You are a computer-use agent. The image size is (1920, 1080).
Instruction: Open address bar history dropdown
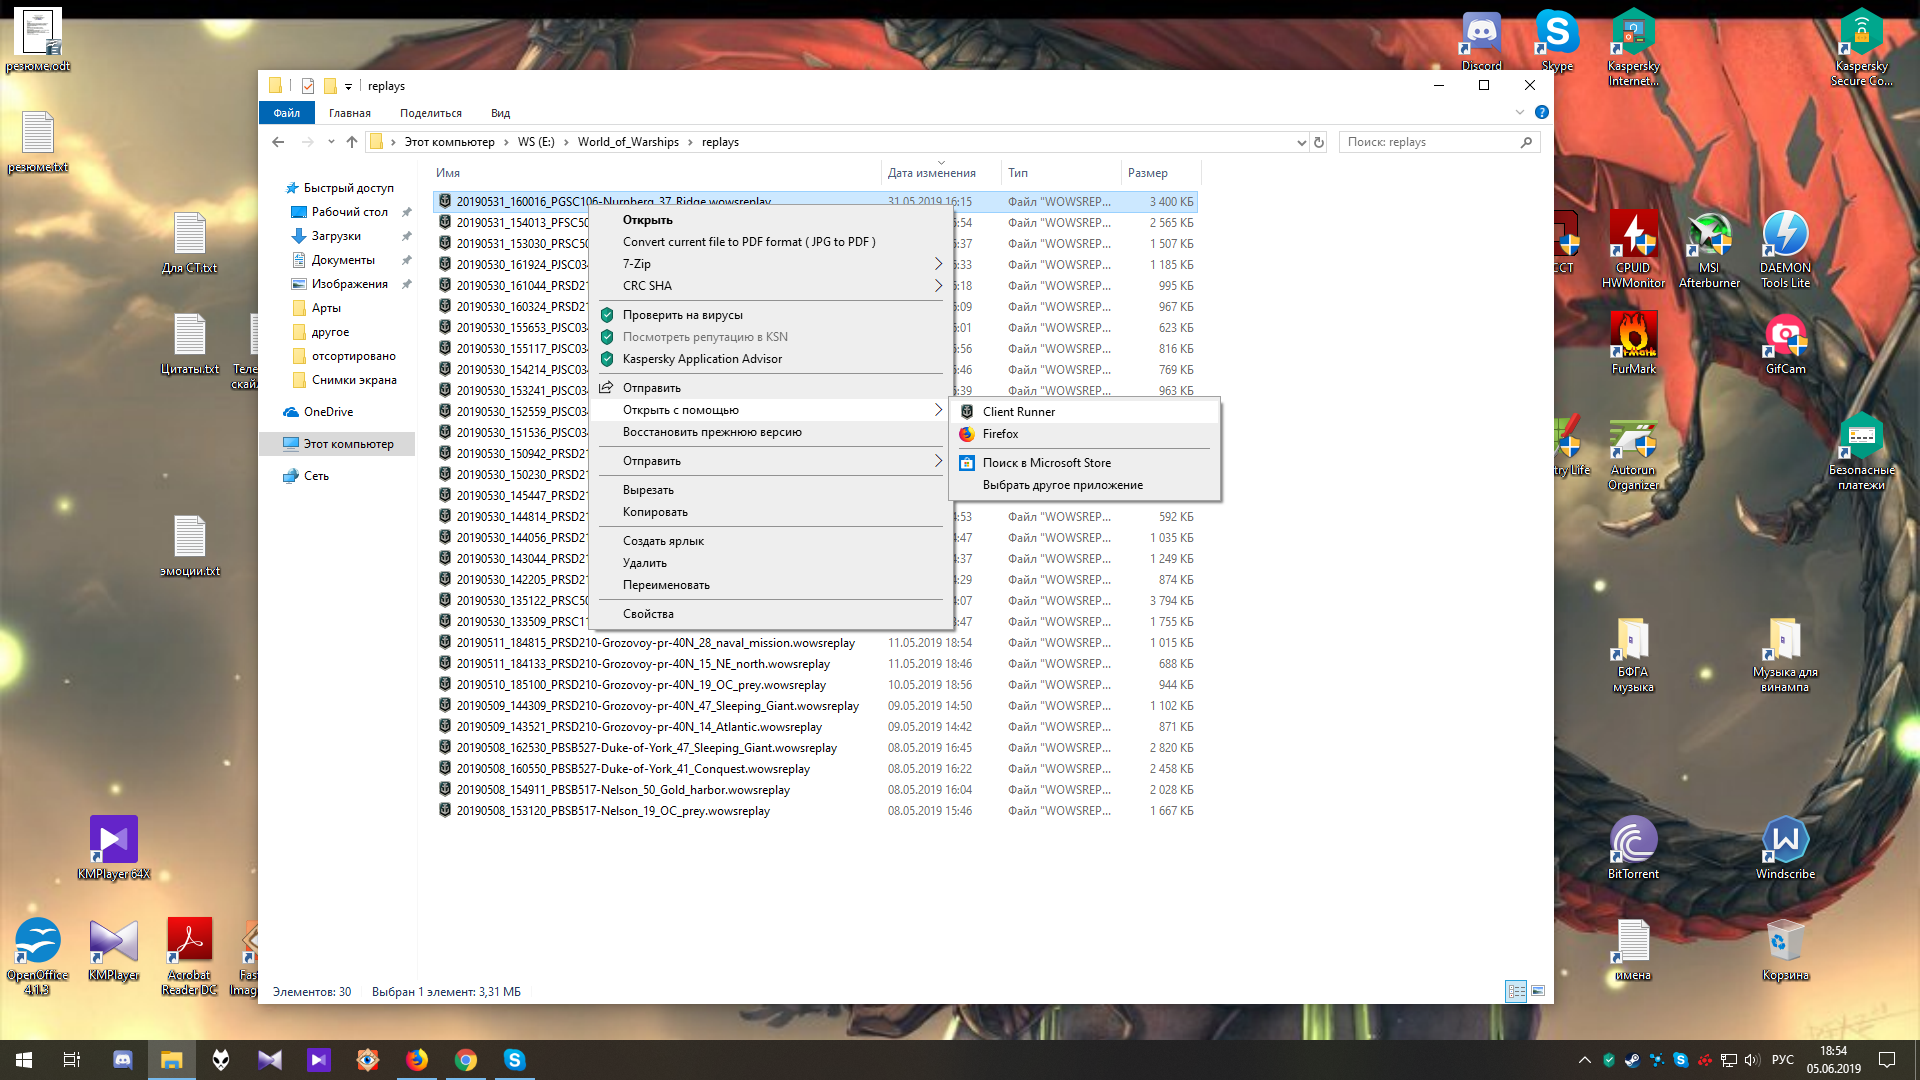[1301, 142]
